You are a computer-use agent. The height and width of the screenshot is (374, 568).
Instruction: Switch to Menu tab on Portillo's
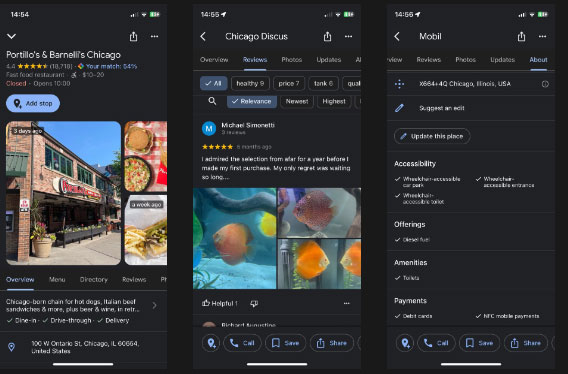[57, 279]
